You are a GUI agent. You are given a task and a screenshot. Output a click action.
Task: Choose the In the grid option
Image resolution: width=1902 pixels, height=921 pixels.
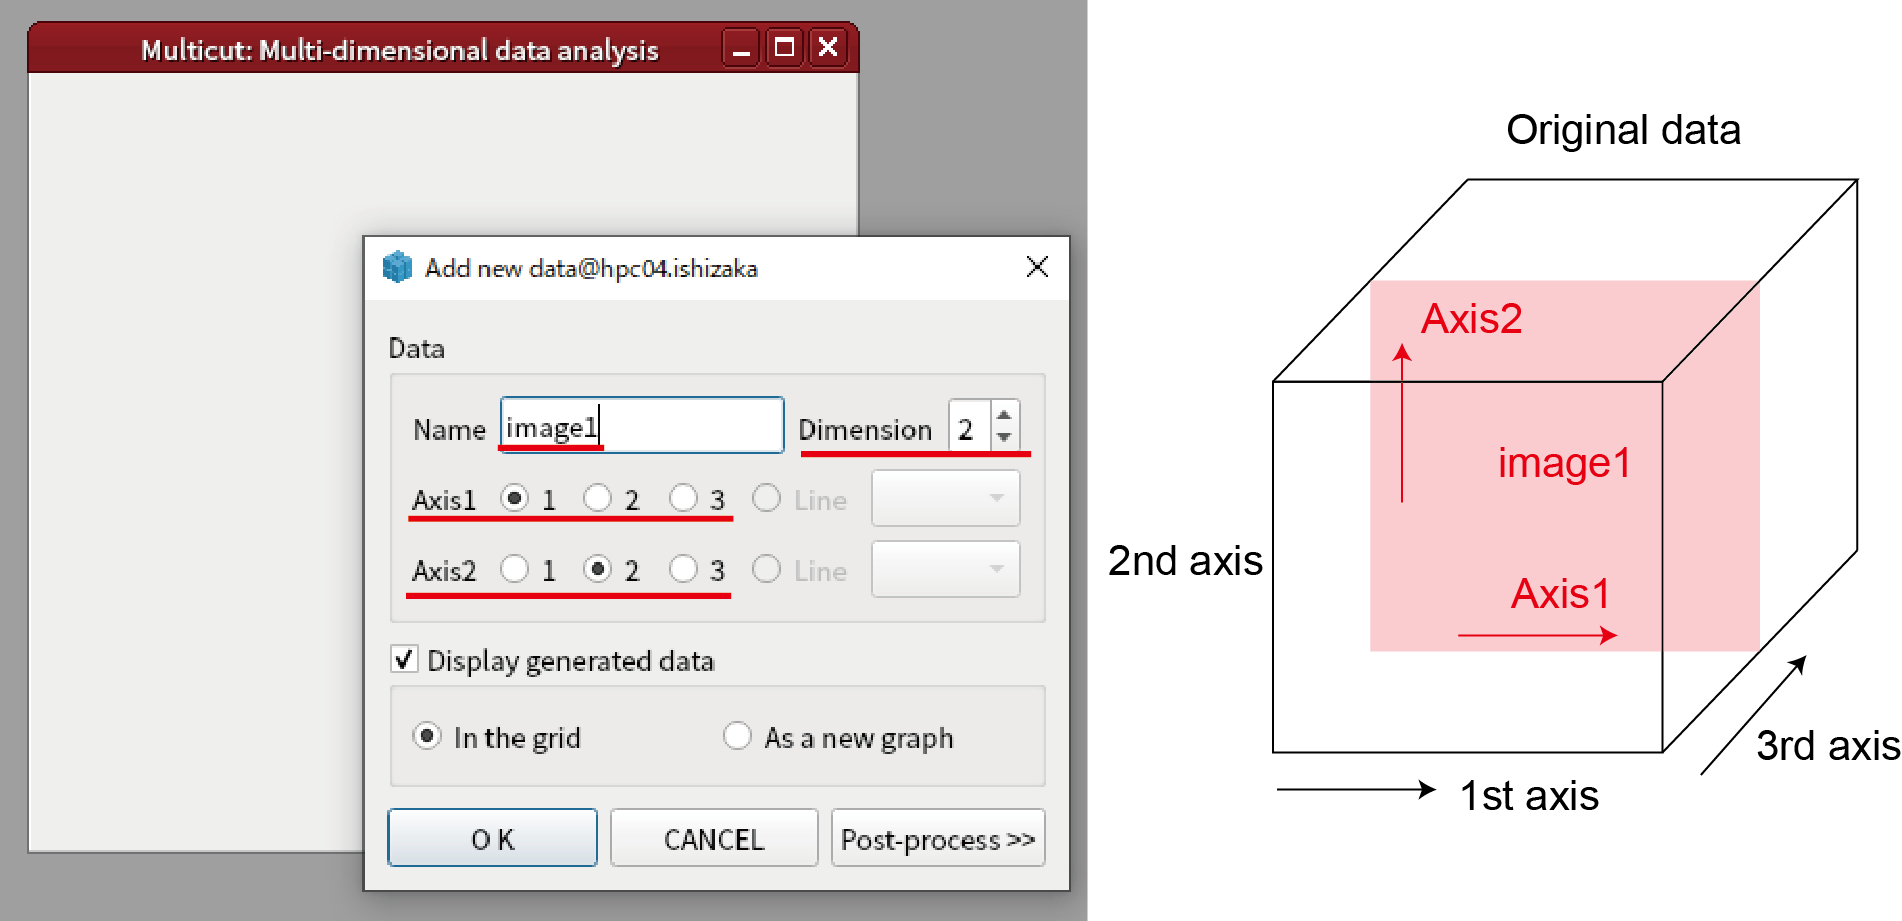click(x=427, y=737)
